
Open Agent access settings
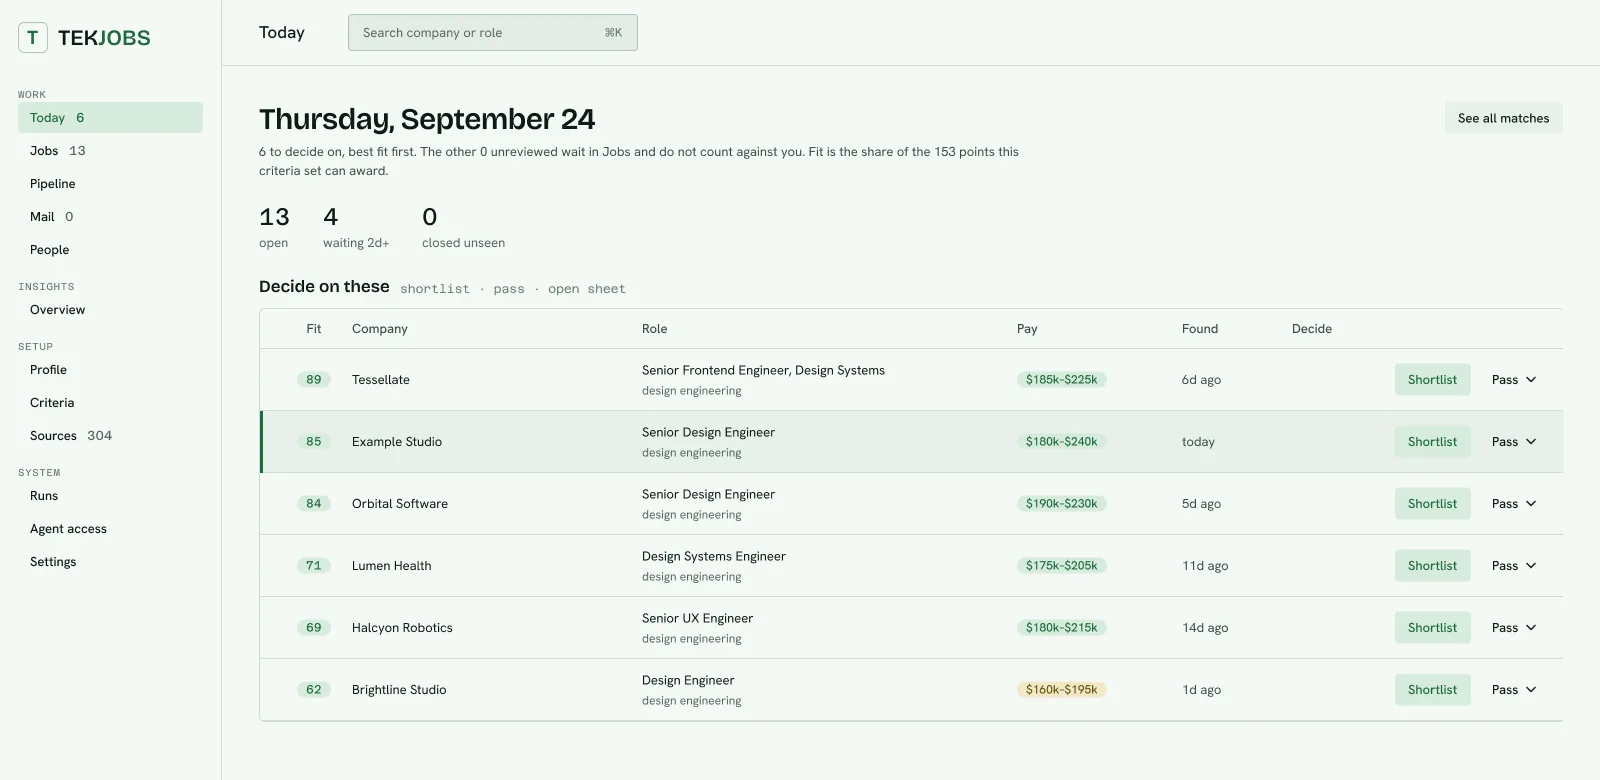tap(110, 528)
